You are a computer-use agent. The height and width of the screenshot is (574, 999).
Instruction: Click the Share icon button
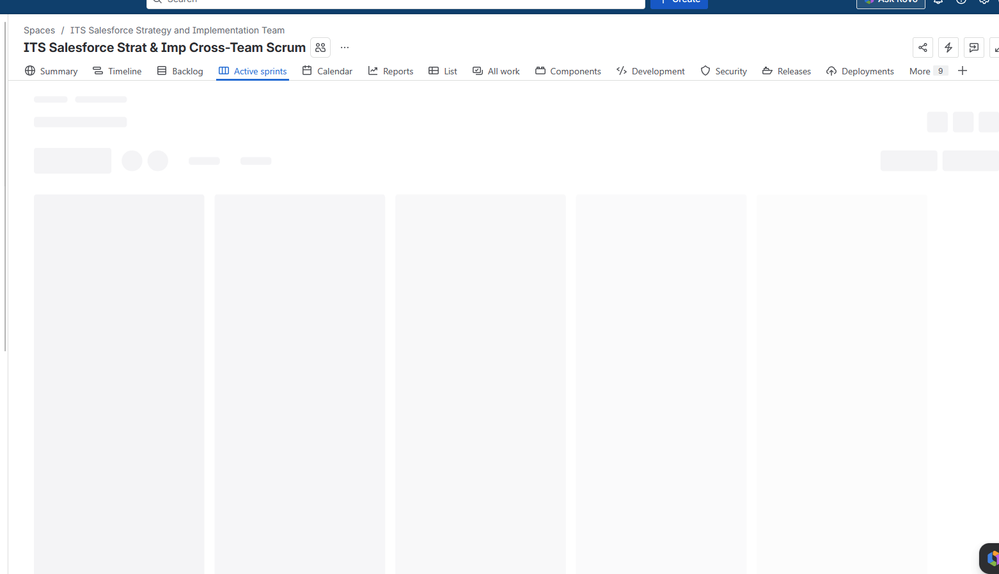tap(923, 48)
